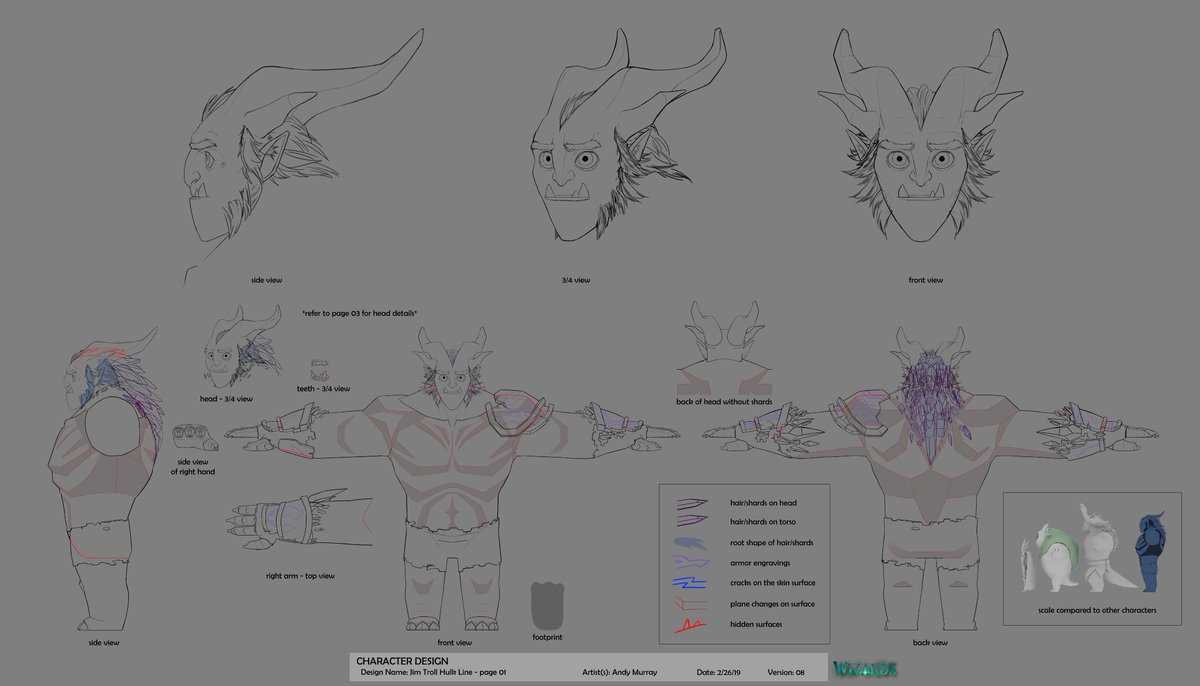Screen dimensions: 1200x686
Task: Select the hair/shards on torso legend symbol
Action: (692, 521)
